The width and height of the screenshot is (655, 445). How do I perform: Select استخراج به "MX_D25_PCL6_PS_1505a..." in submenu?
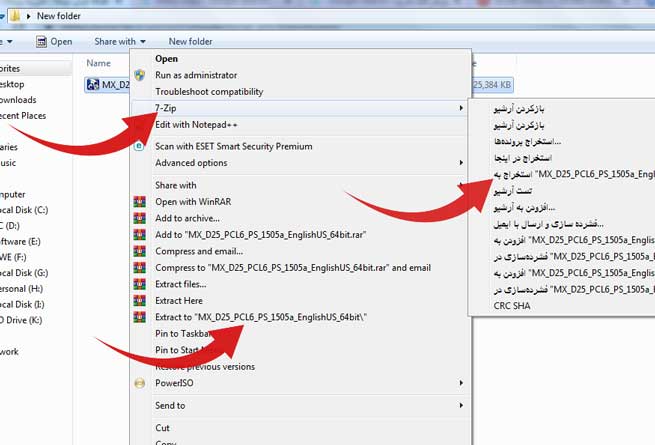tap(574, 175)
